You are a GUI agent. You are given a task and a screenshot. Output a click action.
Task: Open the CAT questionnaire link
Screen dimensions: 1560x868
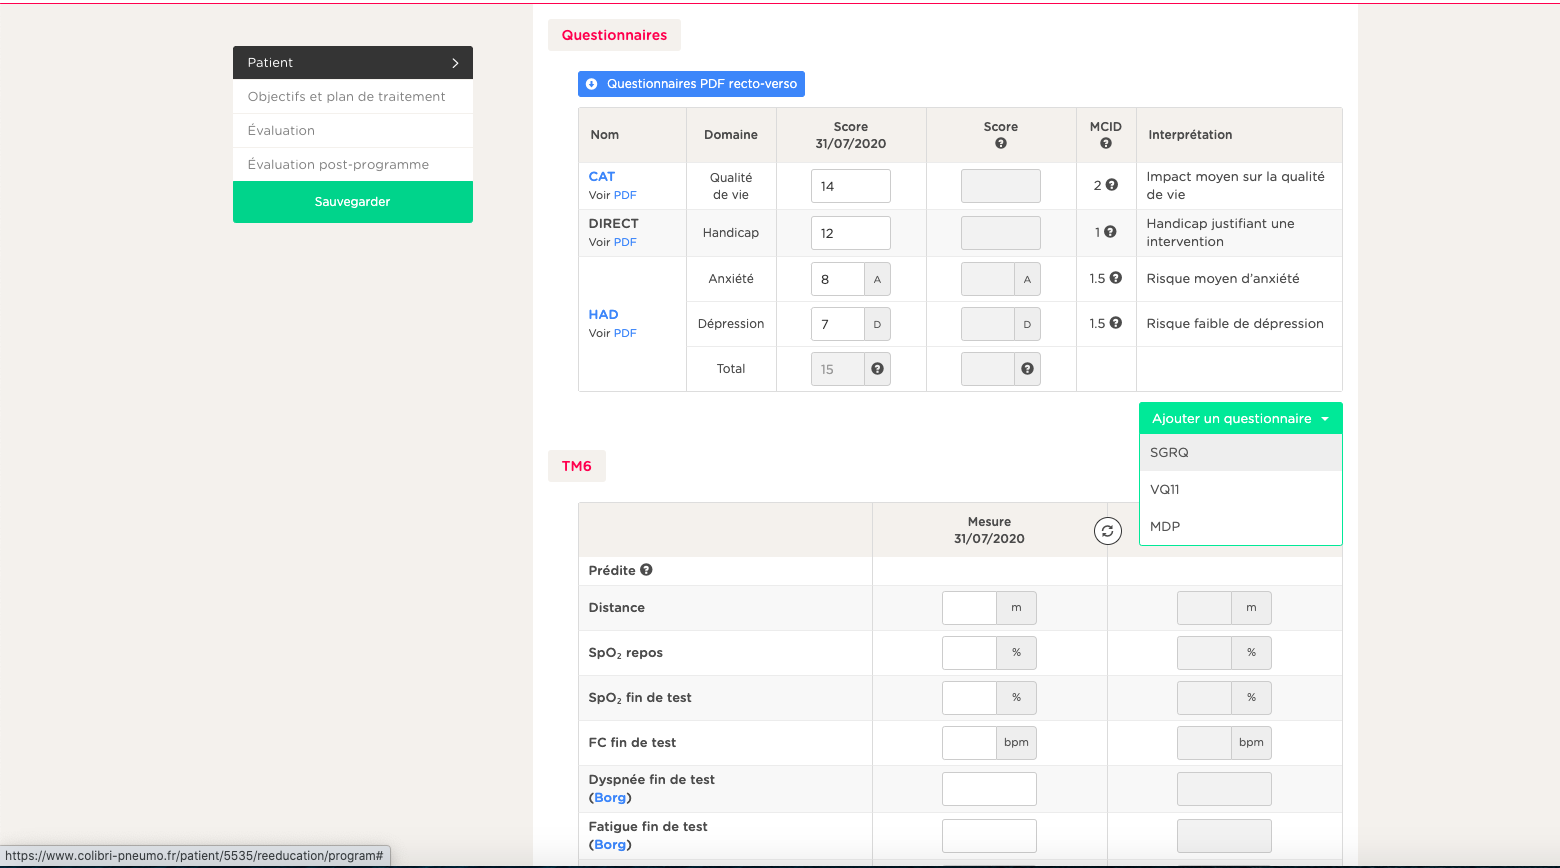pos(601,176)
